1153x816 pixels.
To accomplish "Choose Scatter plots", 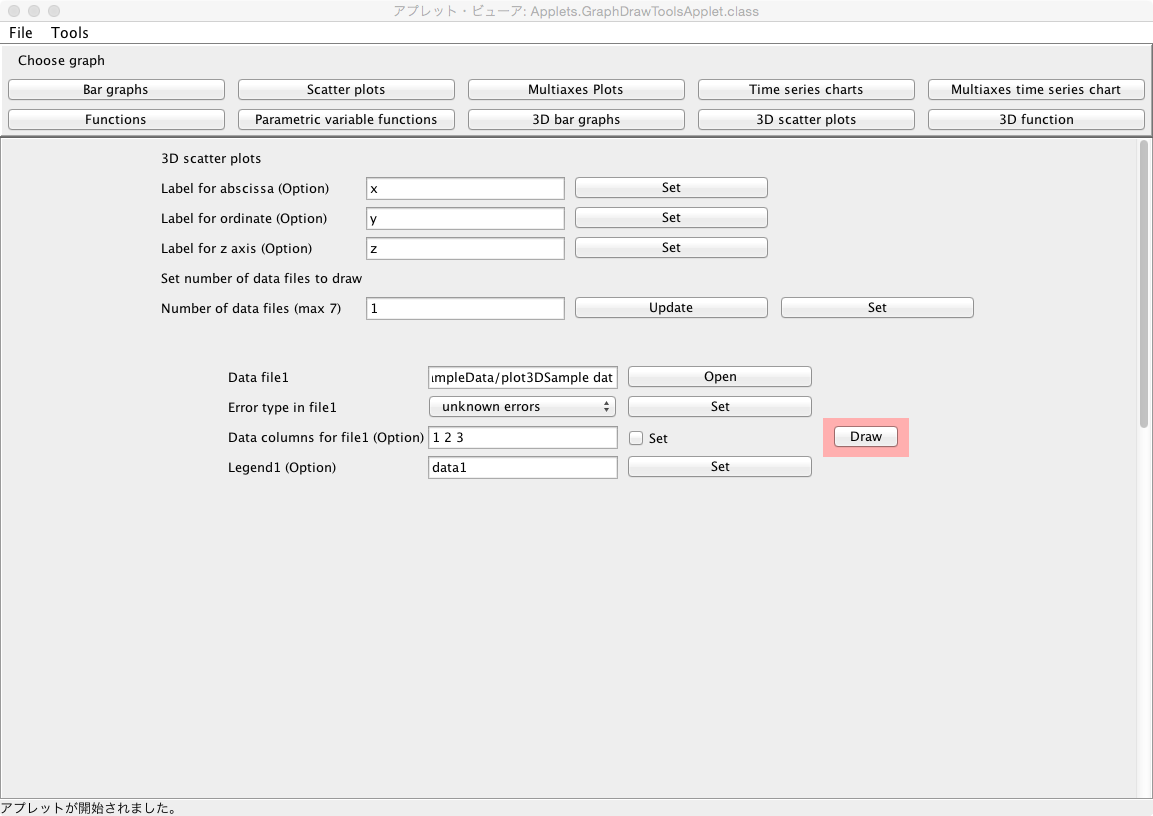I will coord(346,90).
